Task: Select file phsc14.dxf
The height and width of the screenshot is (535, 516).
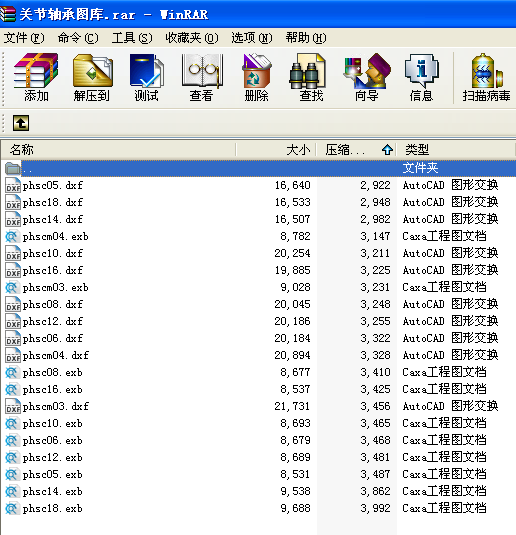Action: pos(53,219)
